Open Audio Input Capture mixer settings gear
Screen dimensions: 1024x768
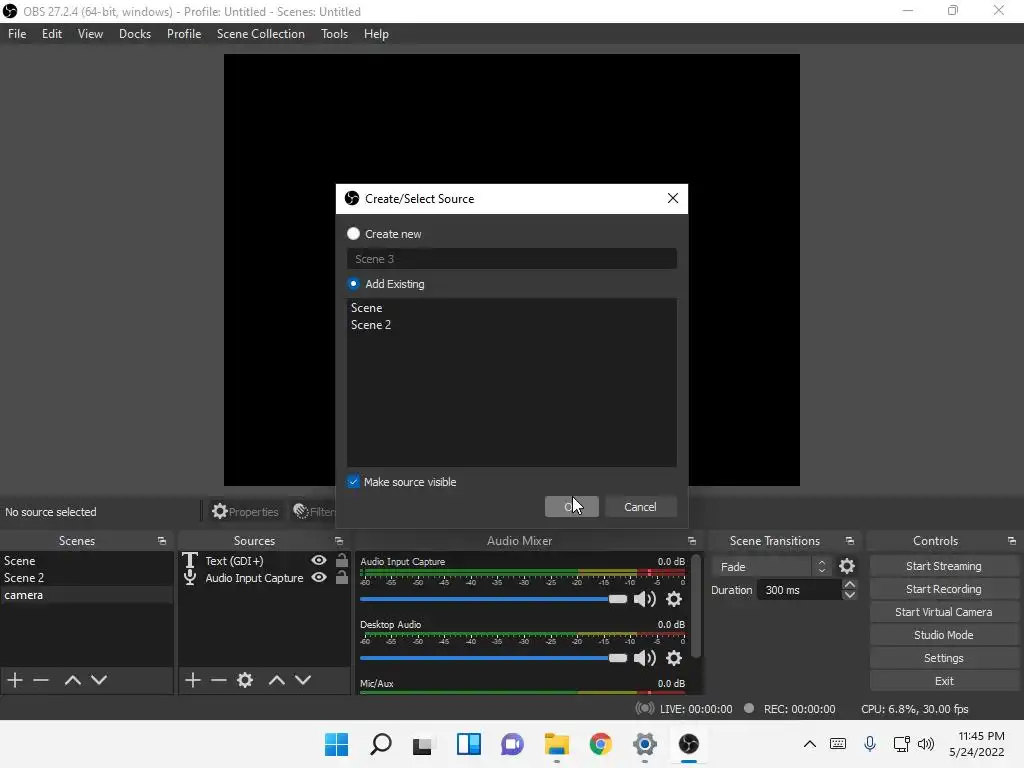pos(674,599)
